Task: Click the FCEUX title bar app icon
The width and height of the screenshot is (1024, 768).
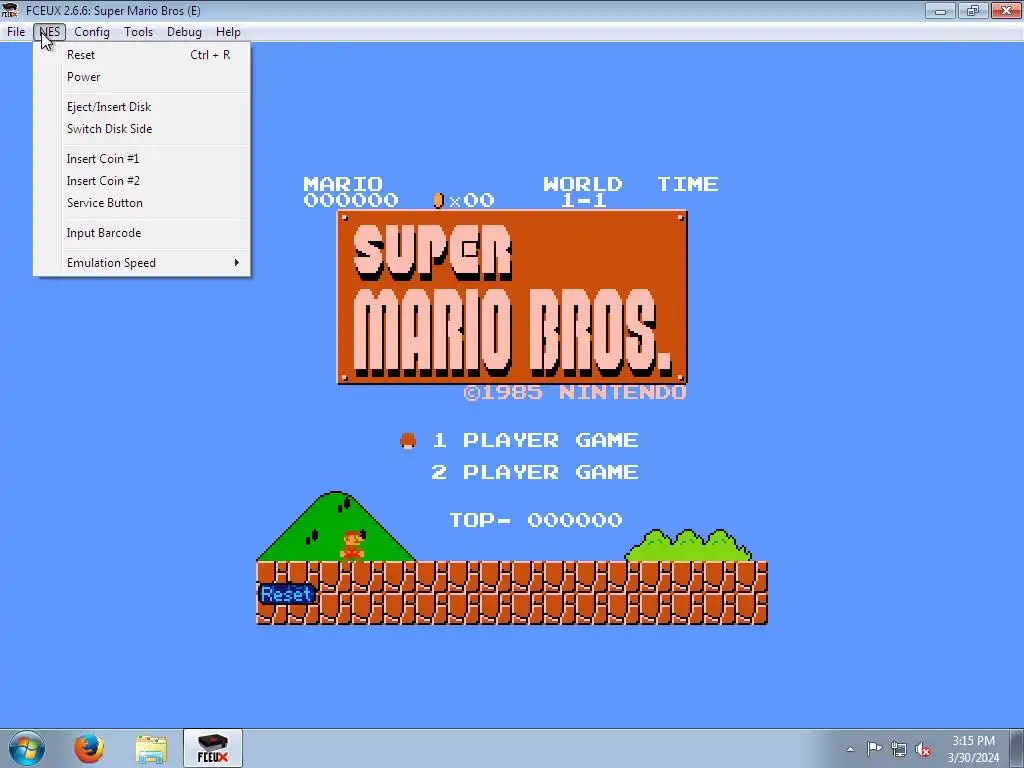Action: pyautogui.click(x=10, y=10)
